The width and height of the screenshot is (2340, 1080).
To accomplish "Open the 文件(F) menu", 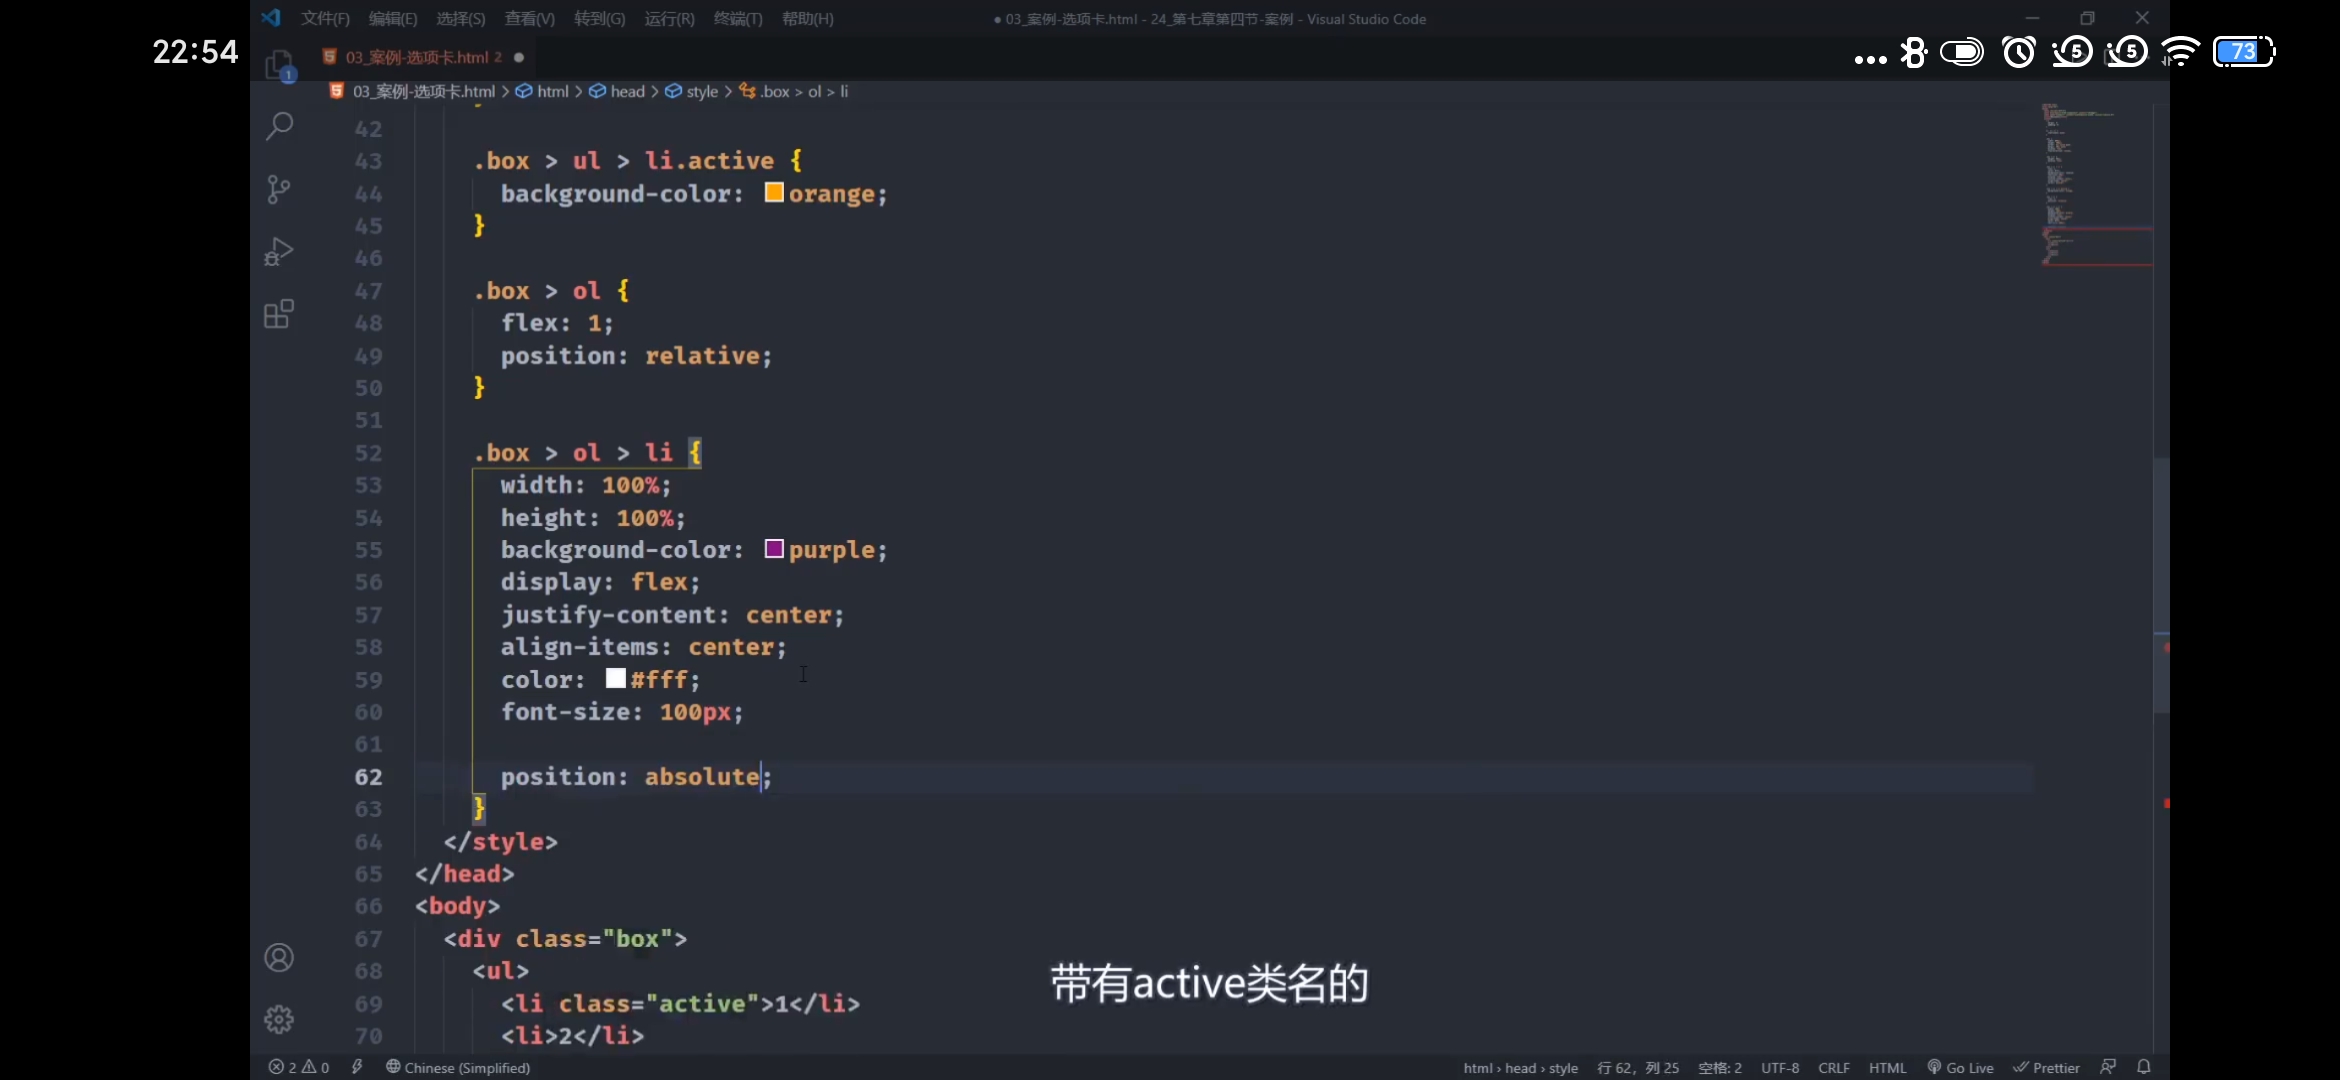I will [x=325, y=19].
